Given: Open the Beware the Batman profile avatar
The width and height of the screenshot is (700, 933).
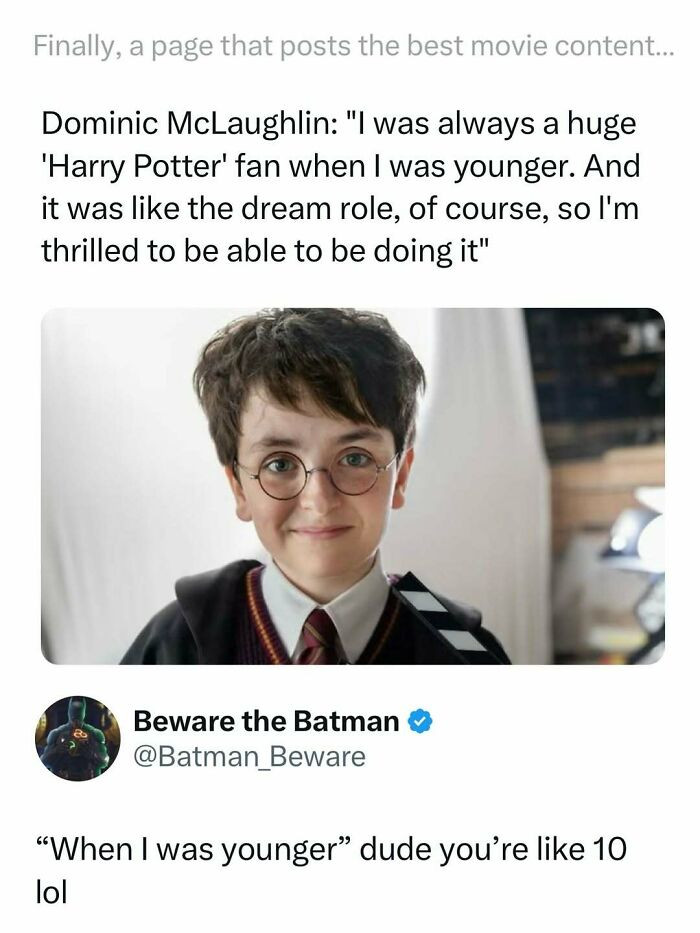Looking at the screenshot, I should (x=78, y=738).
